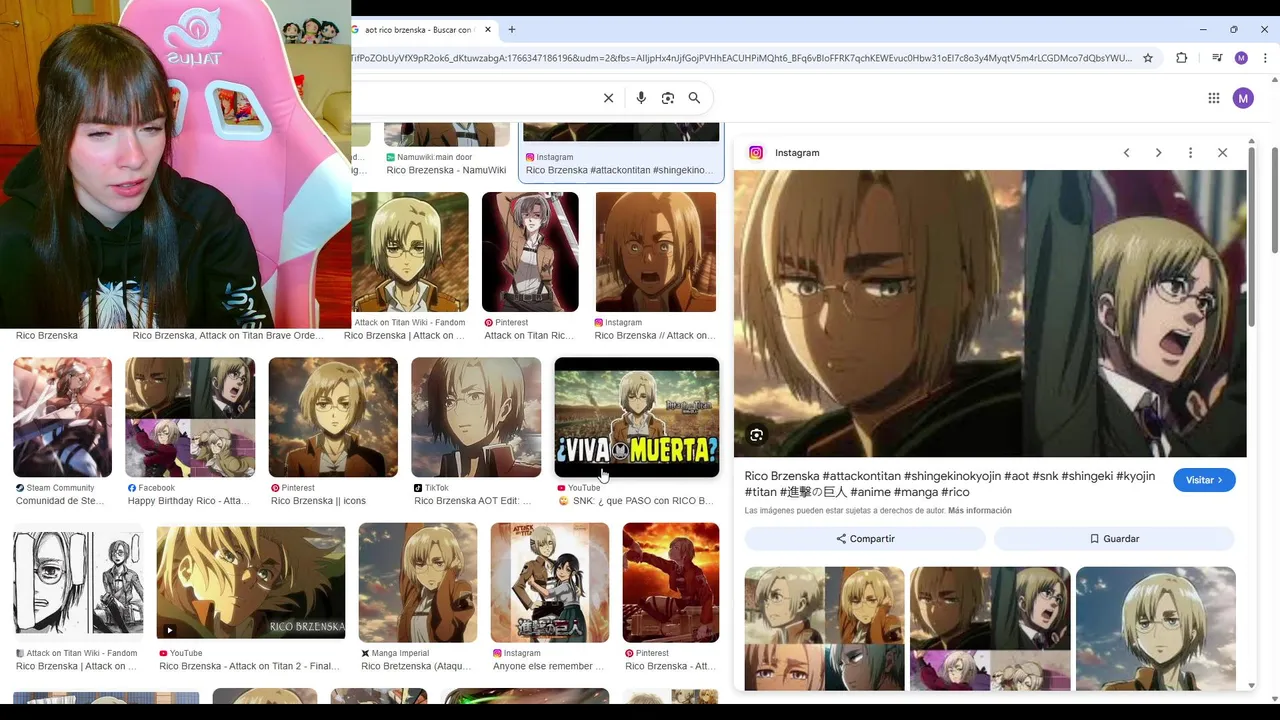Open preview panel more options menu
Viewport: 1280px width, 720px height.
pos(1190,153)
